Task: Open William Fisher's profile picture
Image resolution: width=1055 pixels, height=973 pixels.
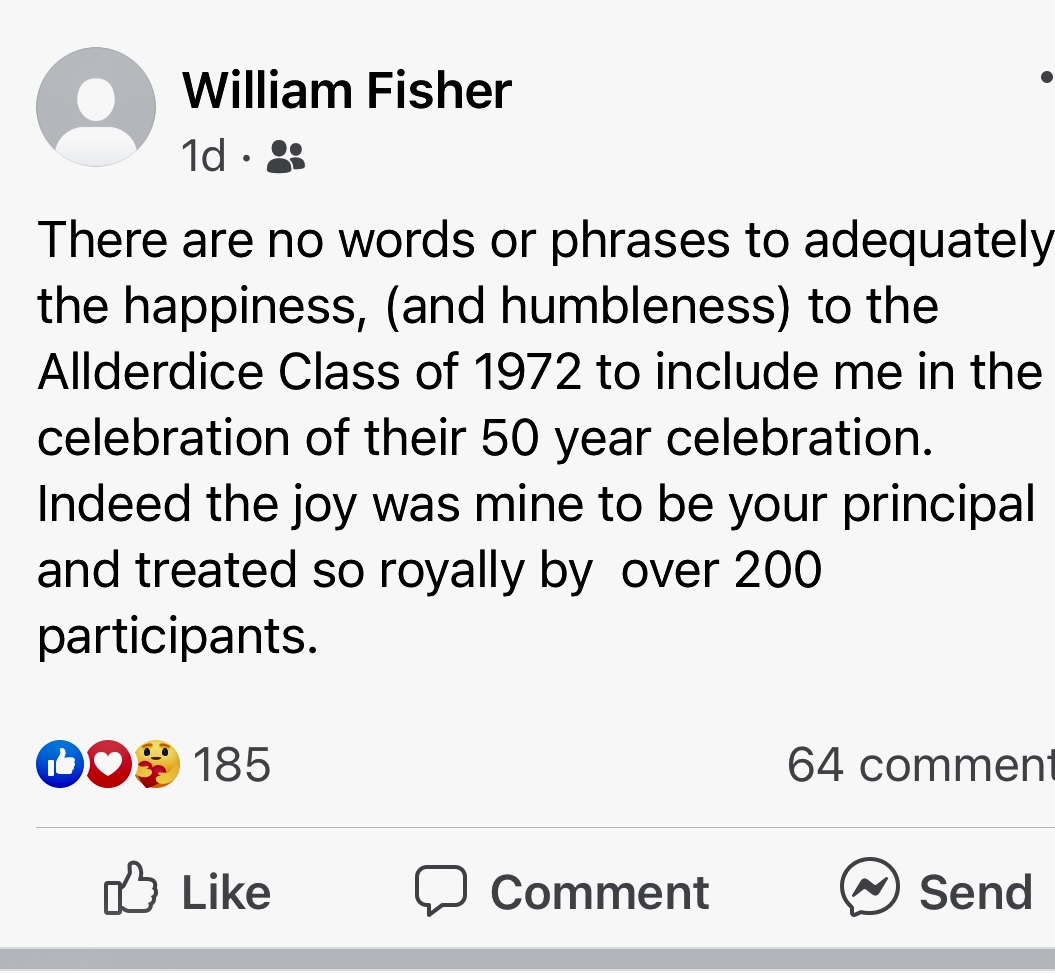Action: [x=96, y=107]
